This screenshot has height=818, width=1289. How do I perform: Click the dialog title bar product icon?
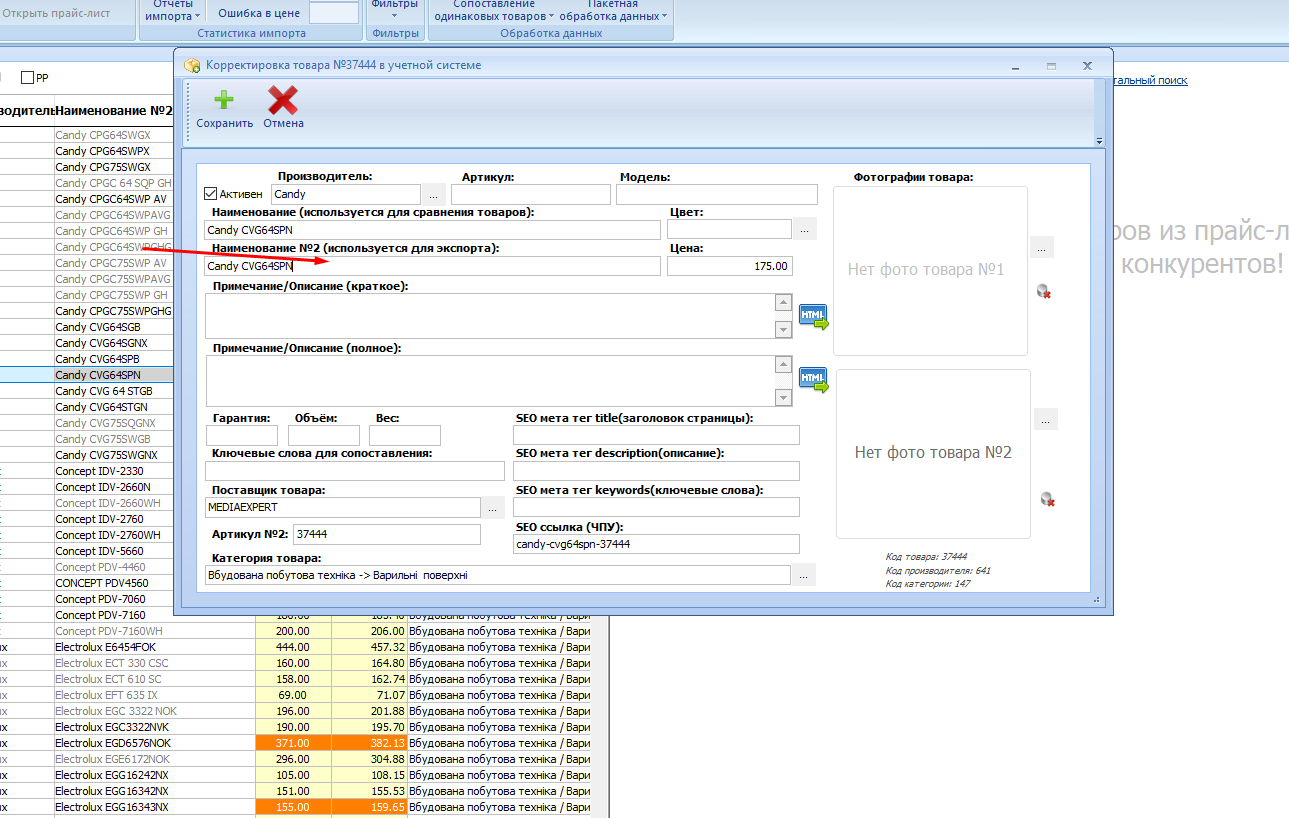192,65
